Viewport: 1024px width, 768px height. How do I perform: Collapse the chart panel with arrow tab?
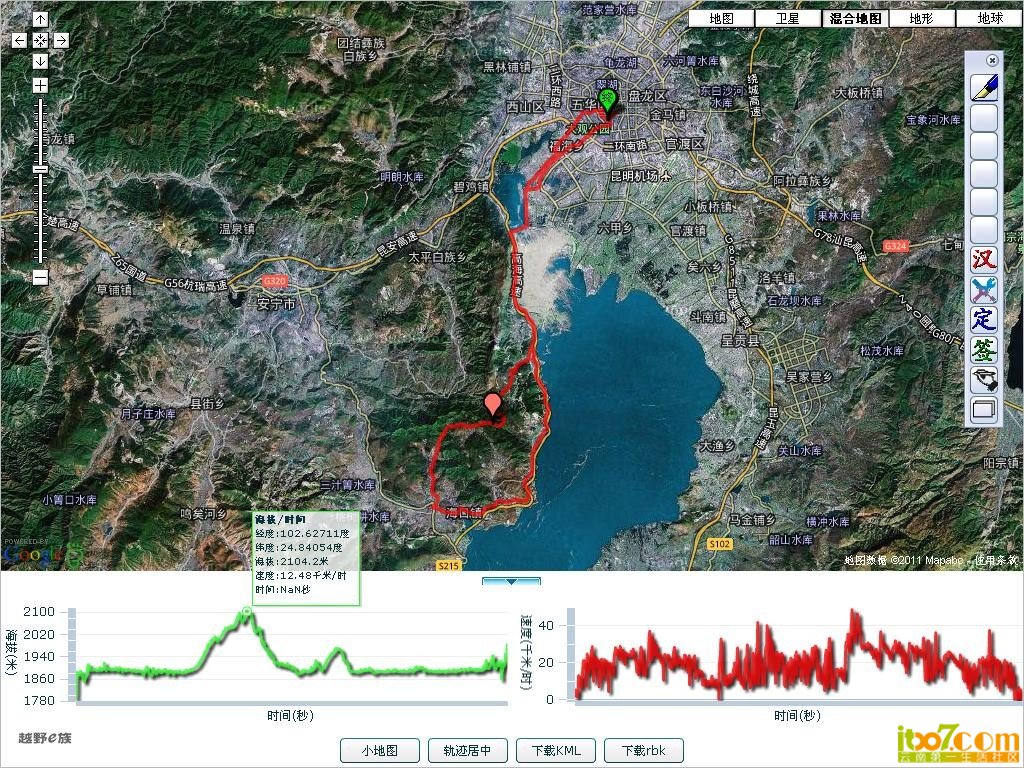pos(511,581)
